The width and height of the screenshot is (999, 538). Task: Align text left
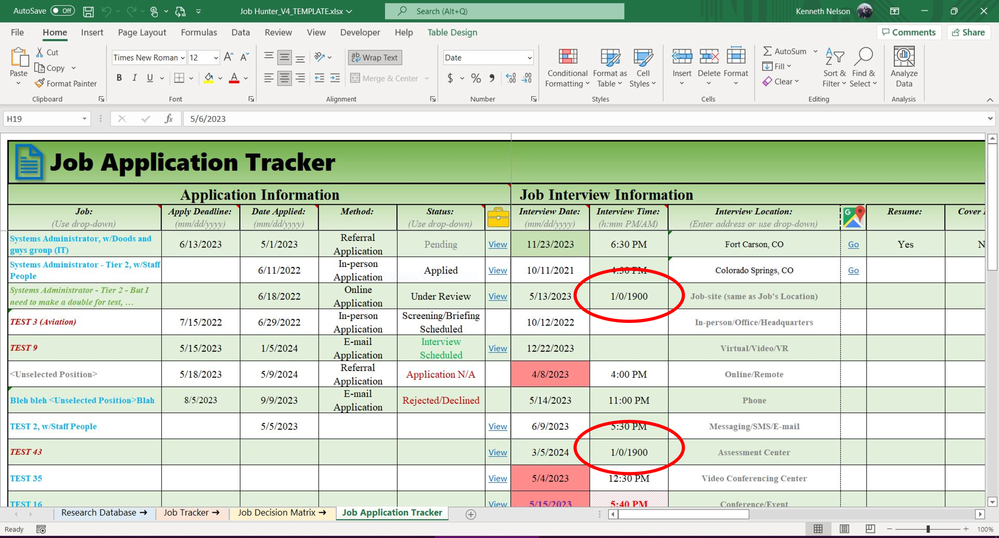pyautogui.click(x=269, y=78)
